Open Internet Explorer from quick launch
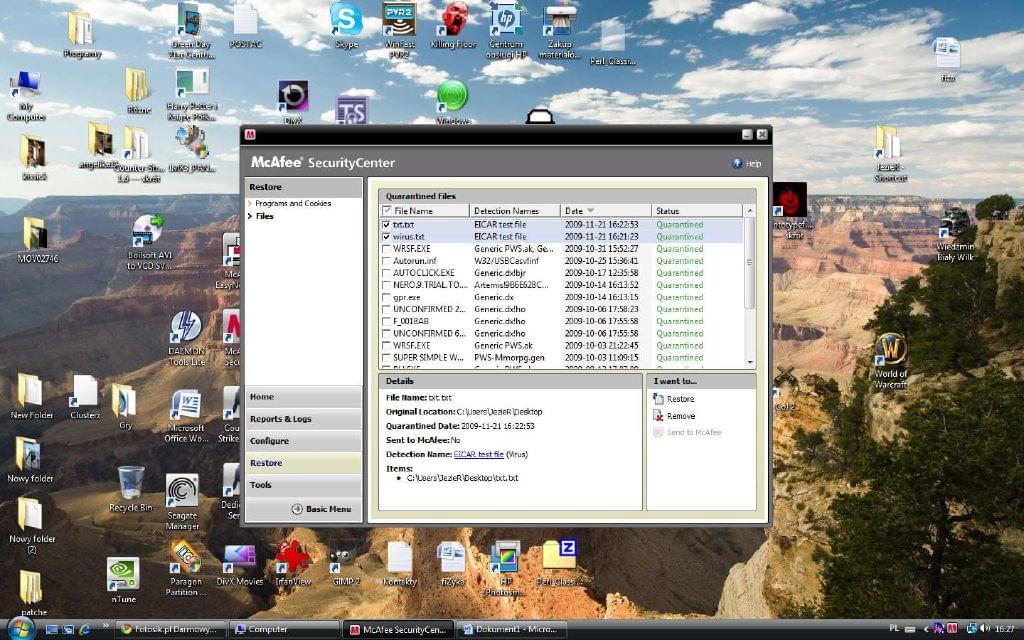 click(x=84, y=630)
